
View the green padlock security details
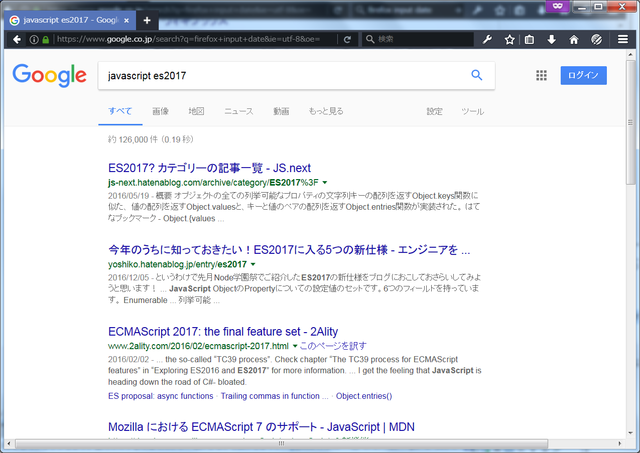click(46, 40)
